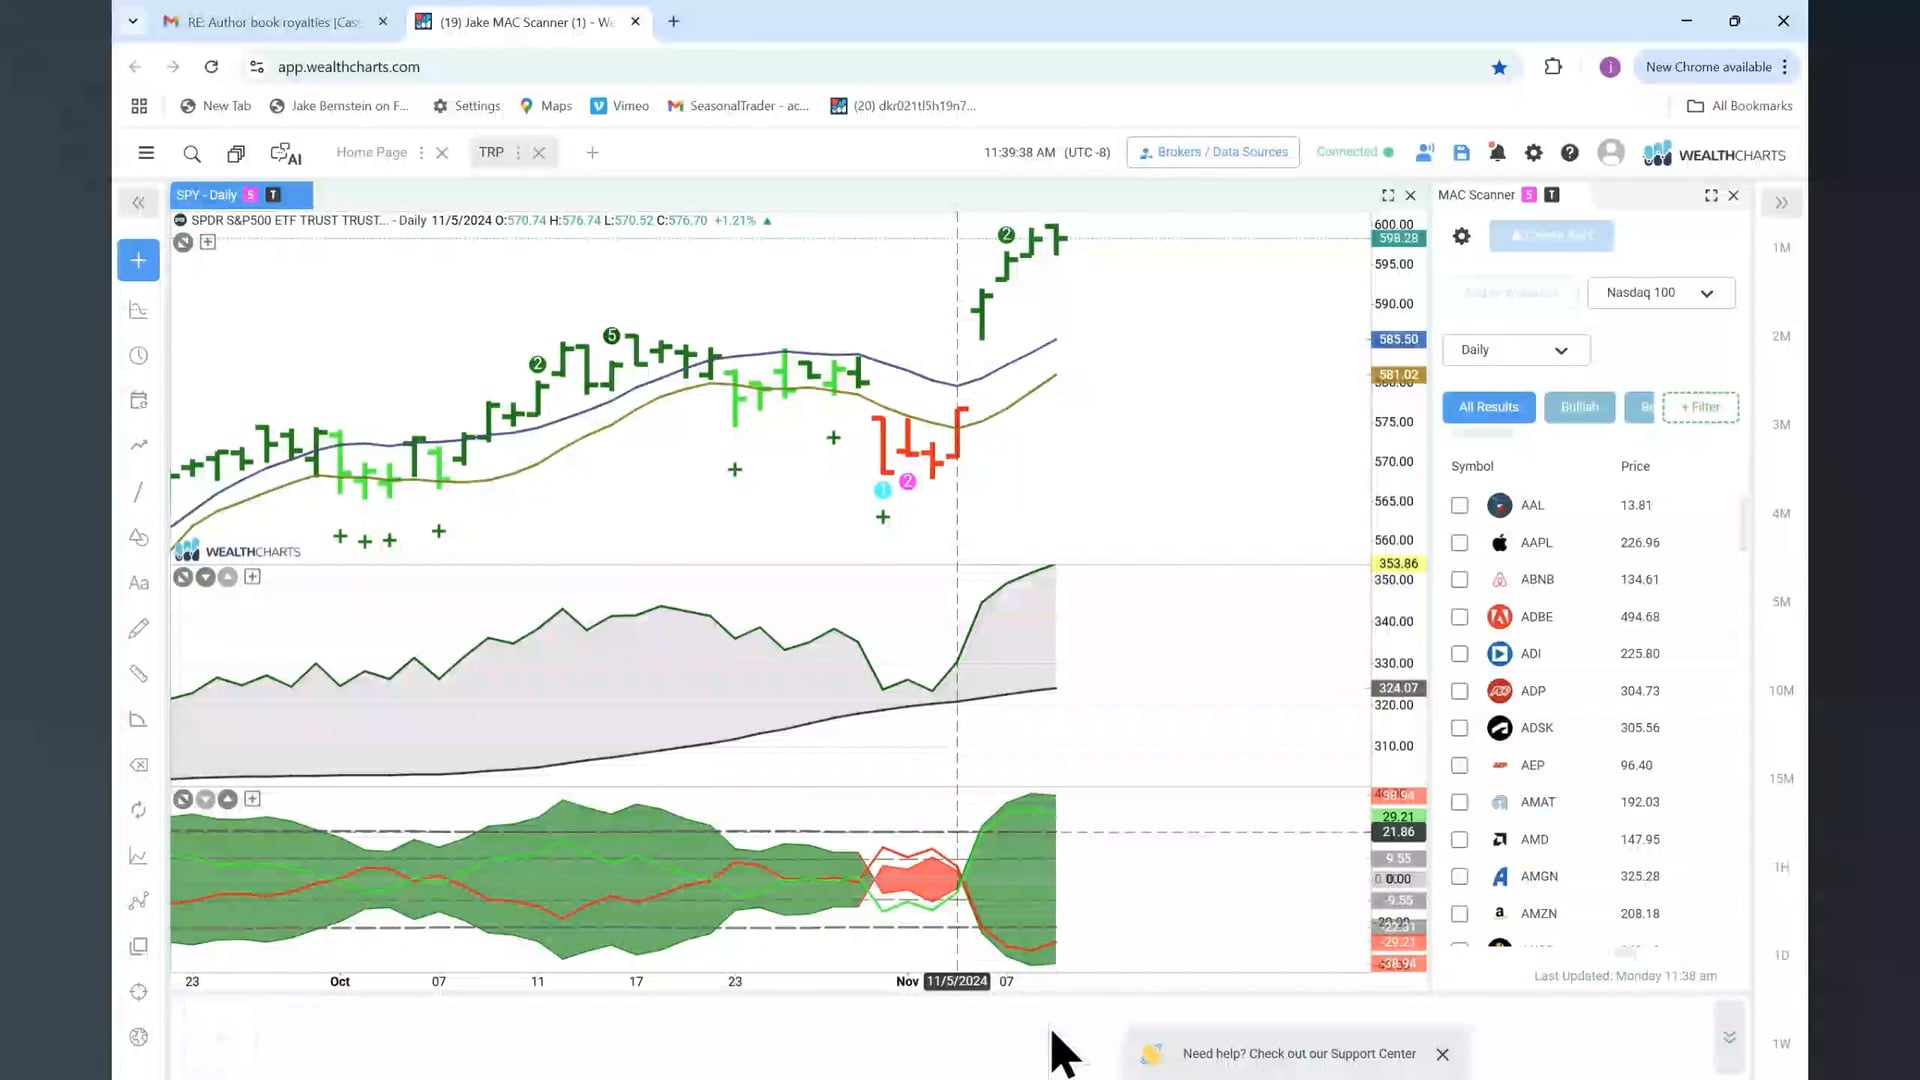Select the text Aa annotation tool
Image resolution: width=1920 pixels, height=1080 pixels.
(x=138, y=583)
